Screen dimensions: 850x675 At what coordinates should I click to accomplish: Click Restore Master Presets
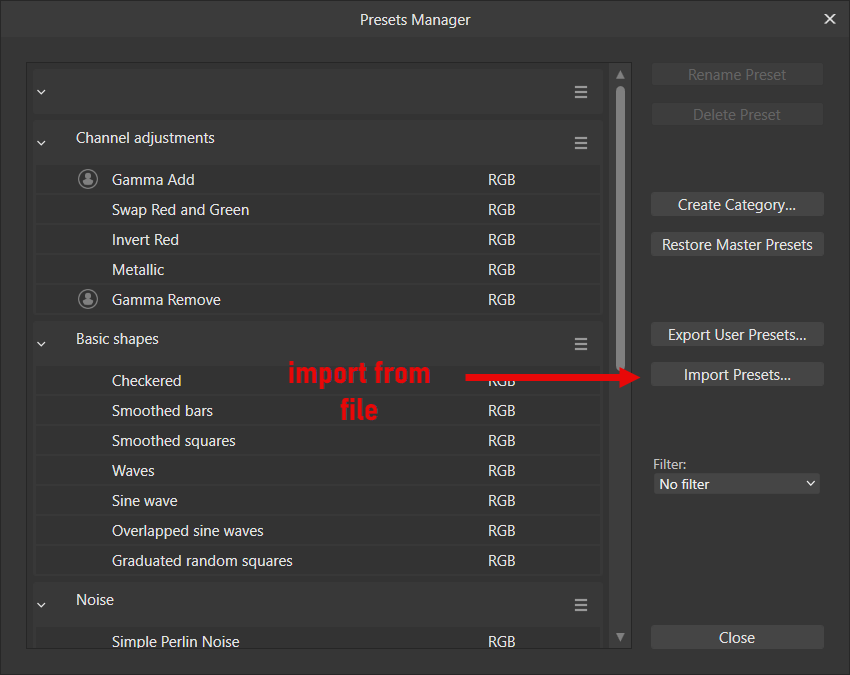point(737,245)
